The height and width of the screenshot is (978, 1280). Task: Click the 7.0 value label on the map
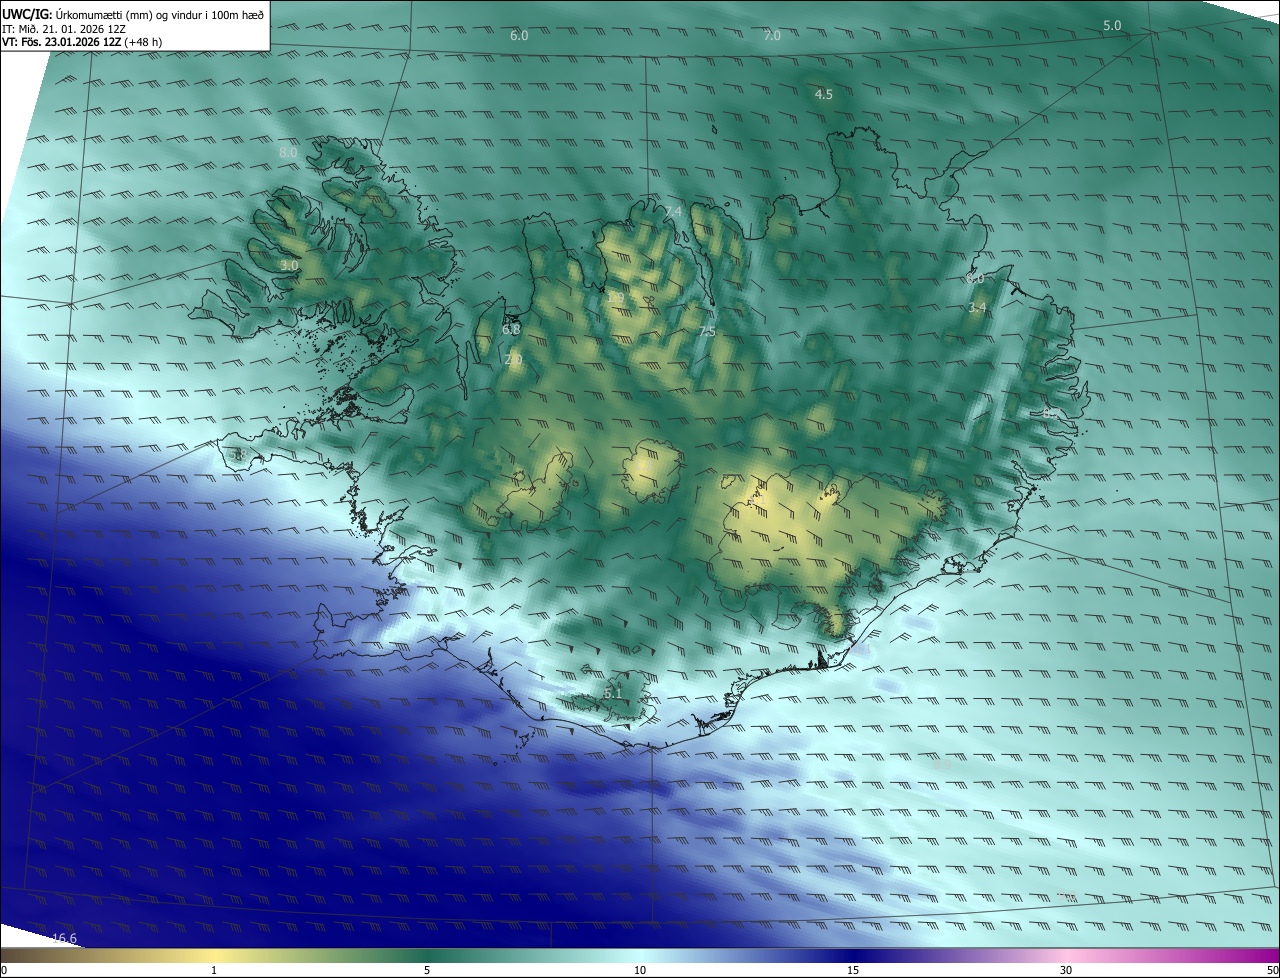coord(772,35)
